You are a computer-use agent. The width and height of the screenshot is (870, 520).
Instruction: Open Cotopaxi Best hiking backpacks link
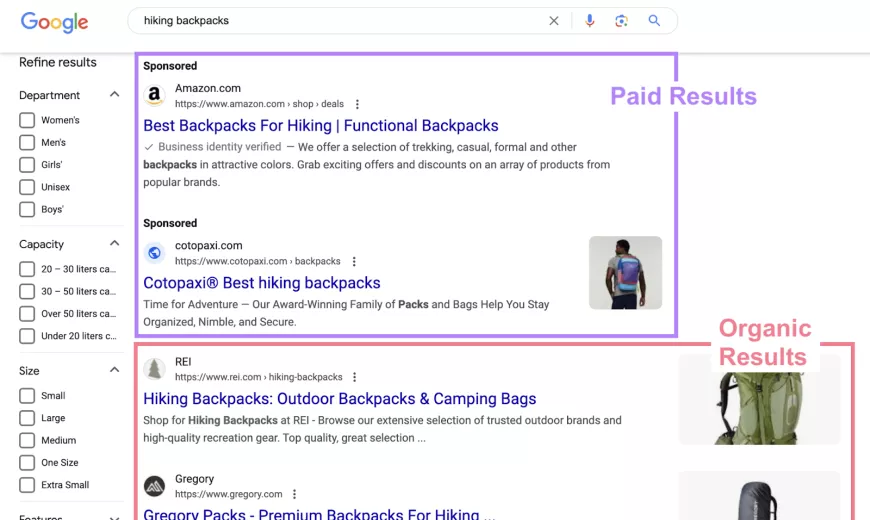point(262,283)
